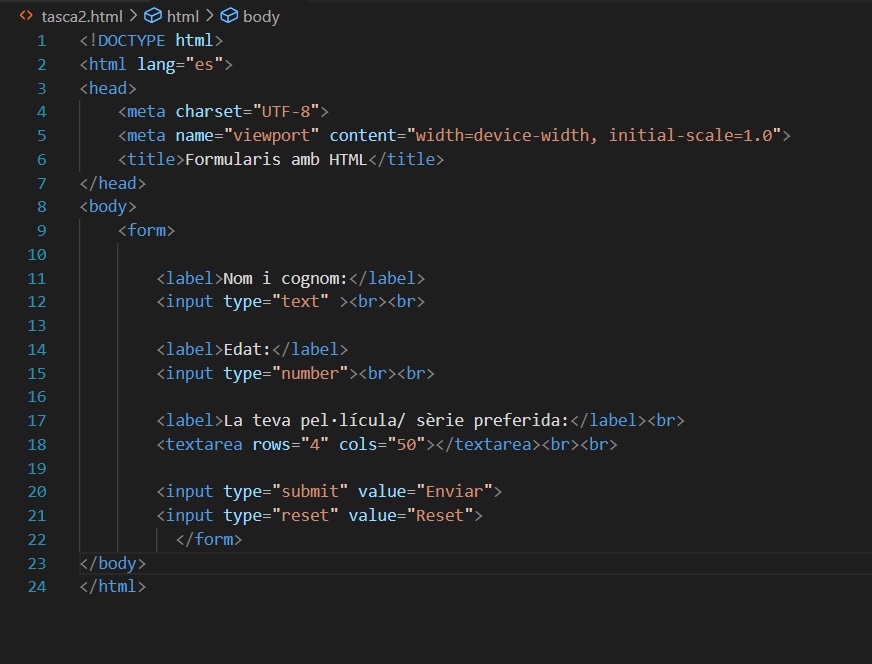The image size is (872, 664).
Task: Expand the body breadcrumb segment
Action: click(261, 16)
